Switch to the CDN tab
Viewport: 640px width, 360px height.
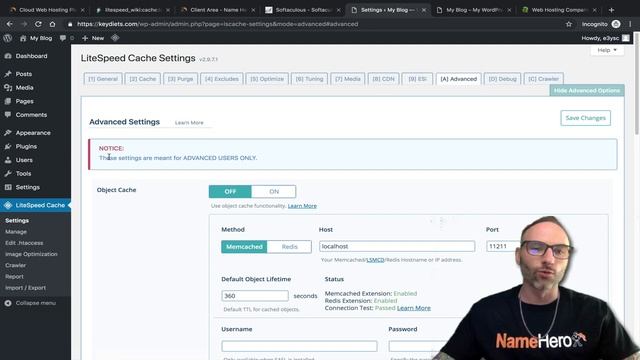coord(383,79)
